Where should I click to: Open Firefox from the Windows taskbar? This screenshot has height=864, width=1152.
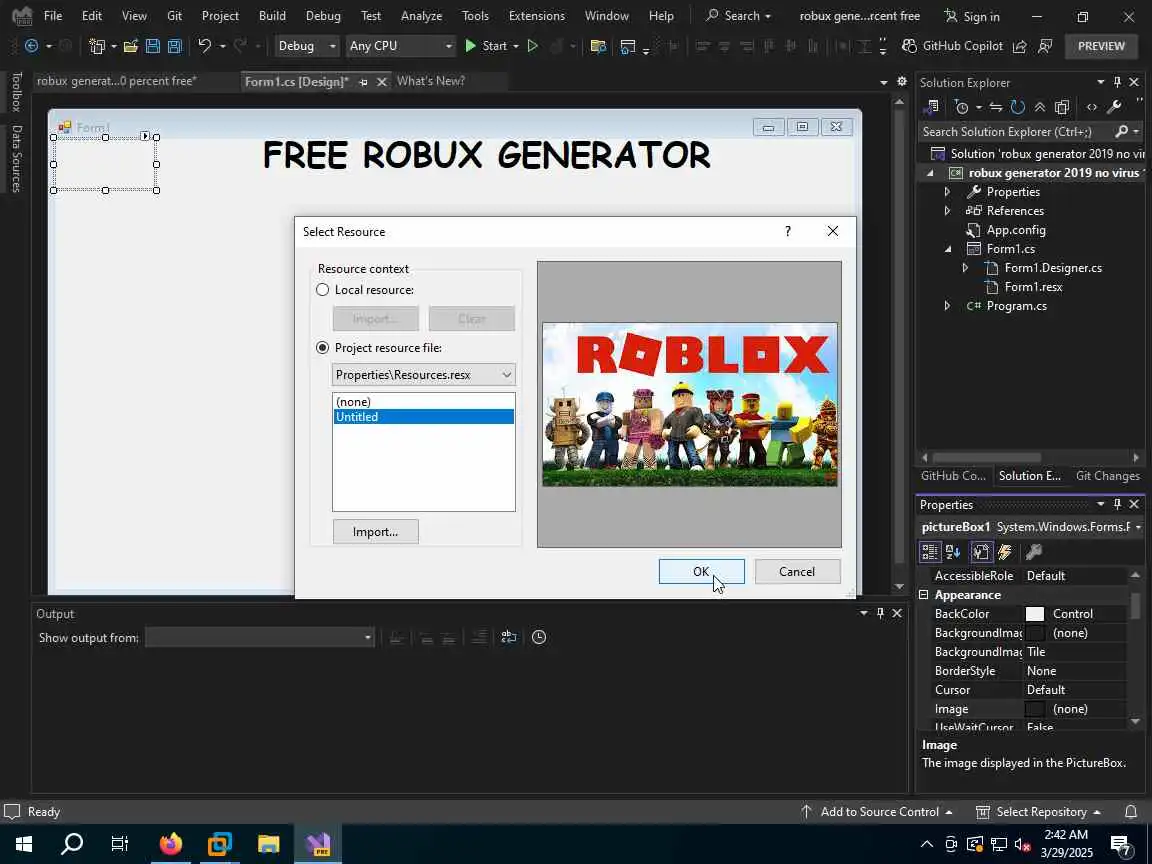(170, 844)
